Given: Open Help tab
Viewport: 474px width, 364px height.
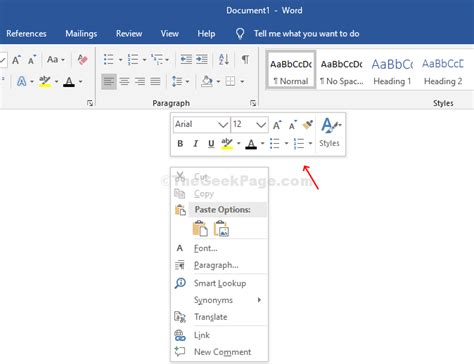Looking at the screenshot, I should (x=206, y=34).
